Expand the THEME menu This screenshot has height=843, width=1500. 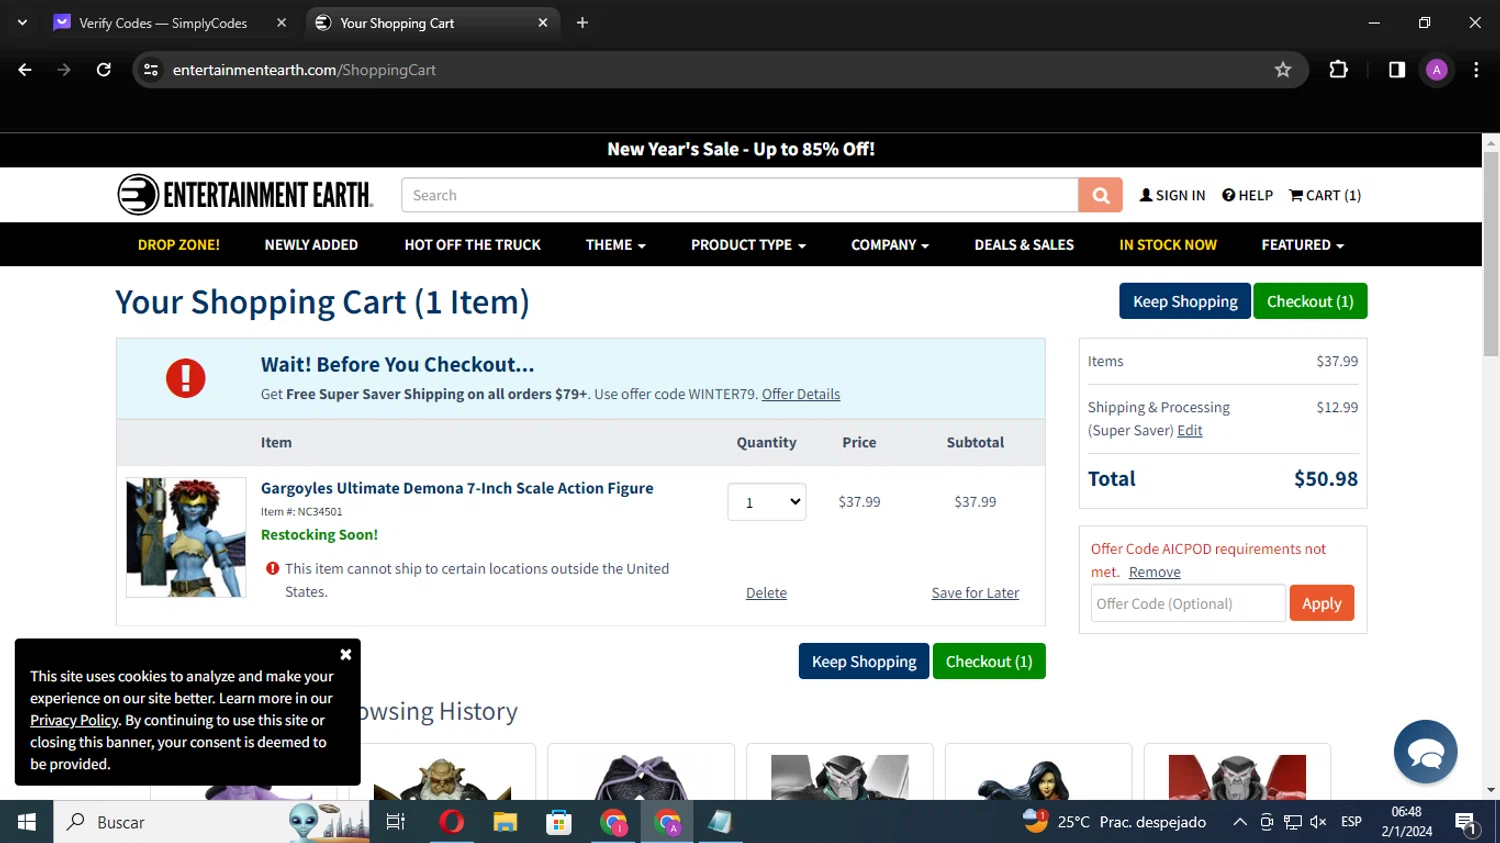pyautogui.click(x=615, y=245)
